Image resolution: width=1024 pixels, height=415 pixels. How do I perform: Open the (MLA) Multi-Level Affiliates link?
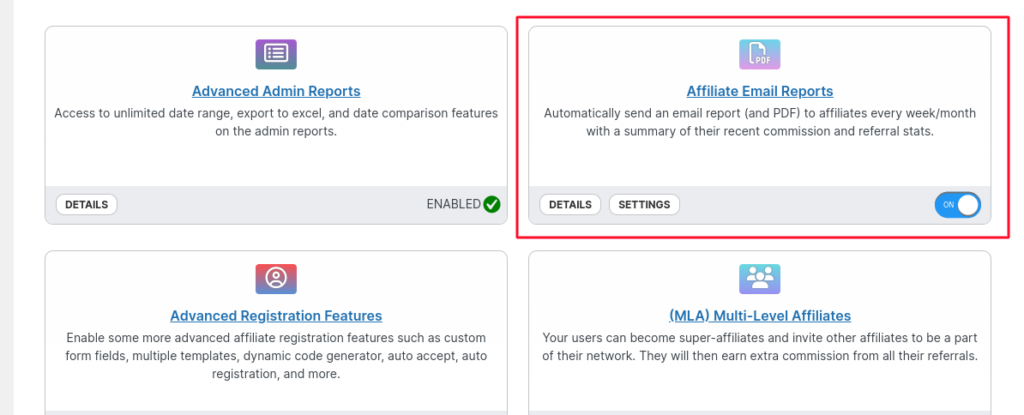(760, 316)
